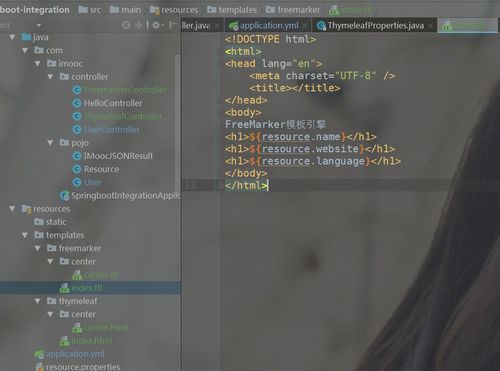Viewport: 500px width, 371px height.
Task: Click the templates breadcrumb folder
Action: click(x=232, y=10)
